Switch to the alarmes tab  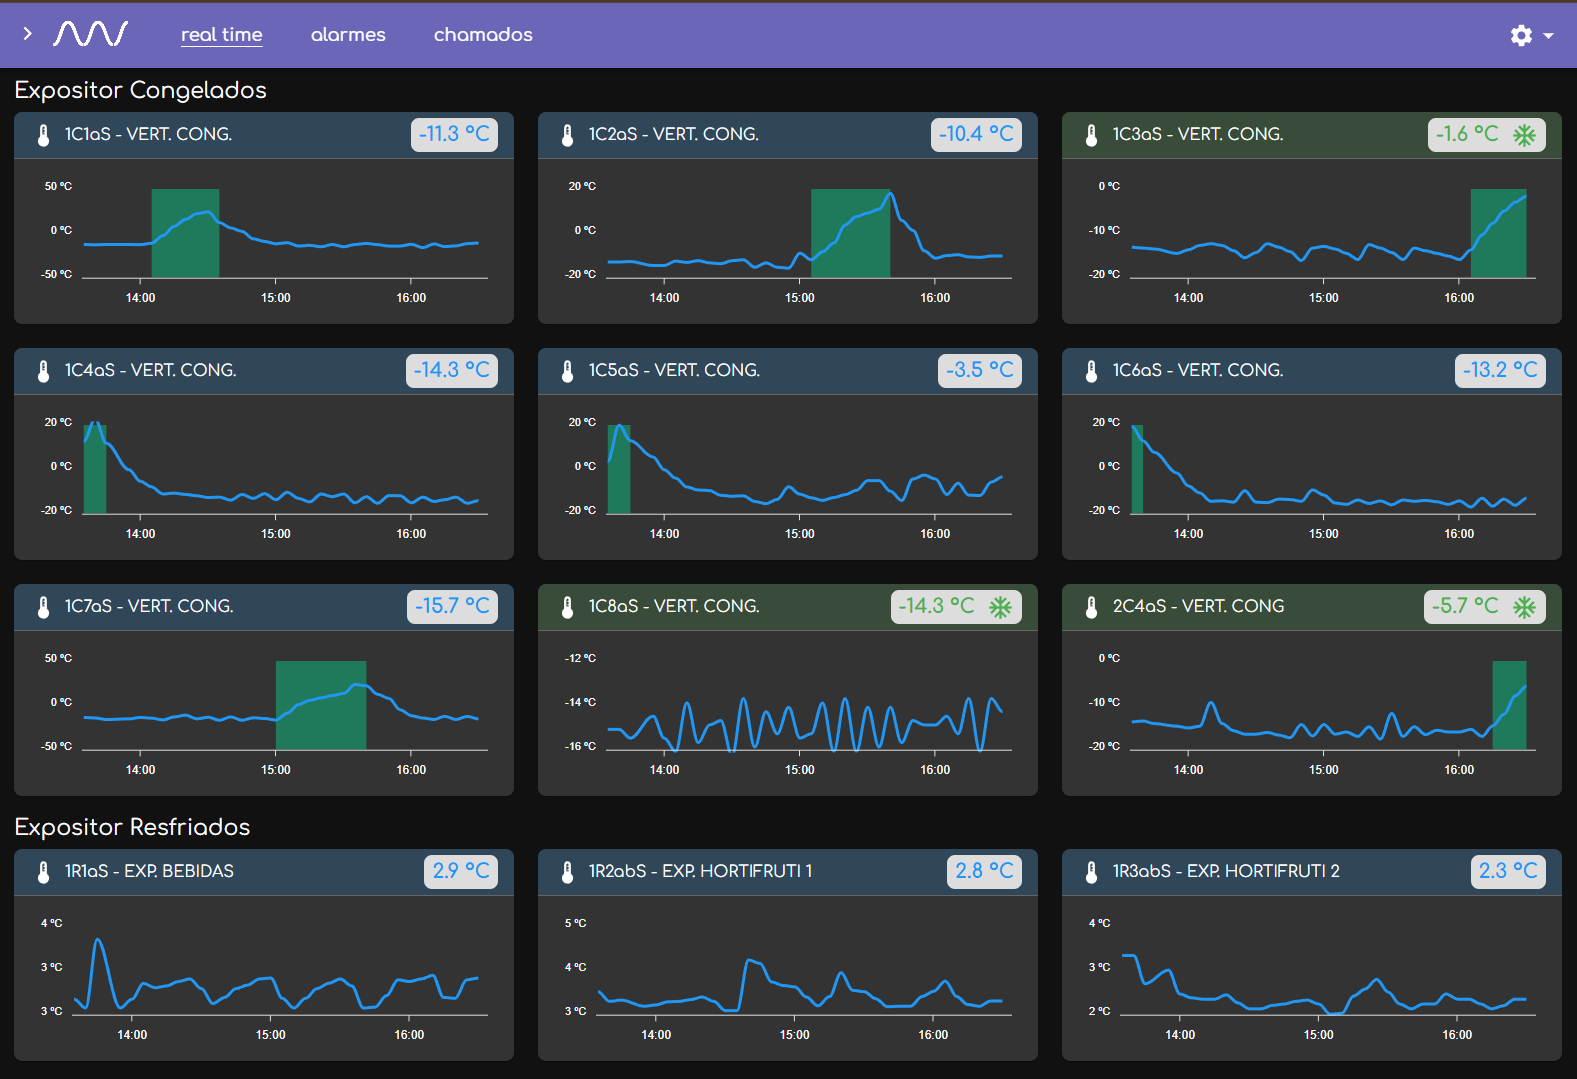(x=348, y=35)
